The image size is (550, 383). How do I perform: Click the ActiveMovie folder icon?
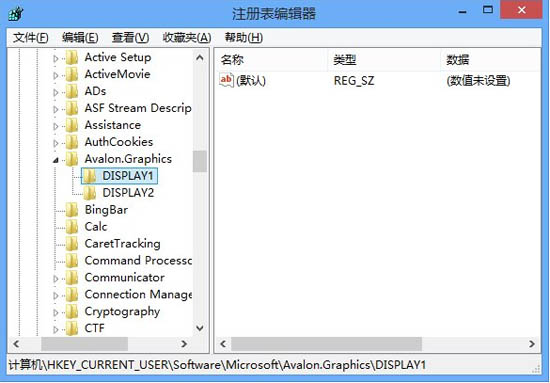point(72,74)
